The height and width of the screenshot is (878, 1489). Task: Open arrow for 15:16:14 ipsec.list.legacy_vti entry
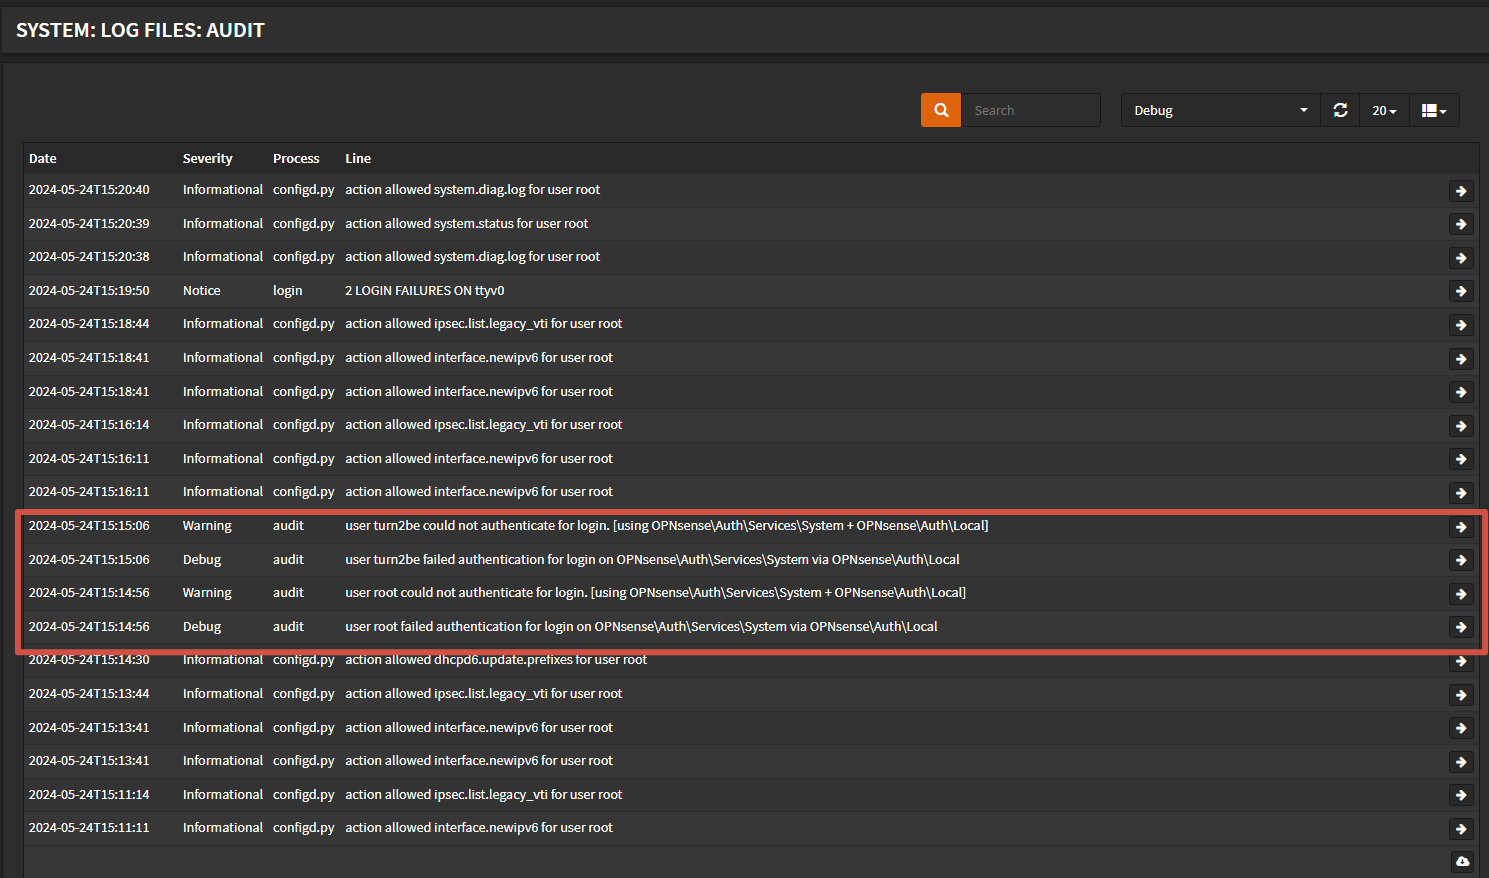(1461, 426)
